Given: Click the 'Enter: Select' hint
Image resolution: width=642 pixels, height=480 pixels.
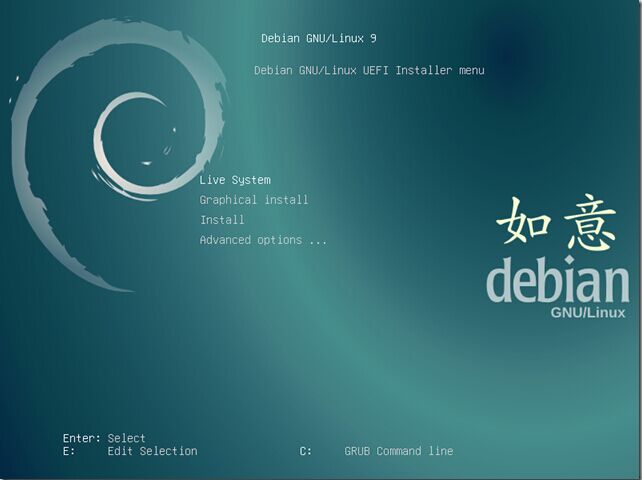Looking at the screenshot, I should 104,438.
